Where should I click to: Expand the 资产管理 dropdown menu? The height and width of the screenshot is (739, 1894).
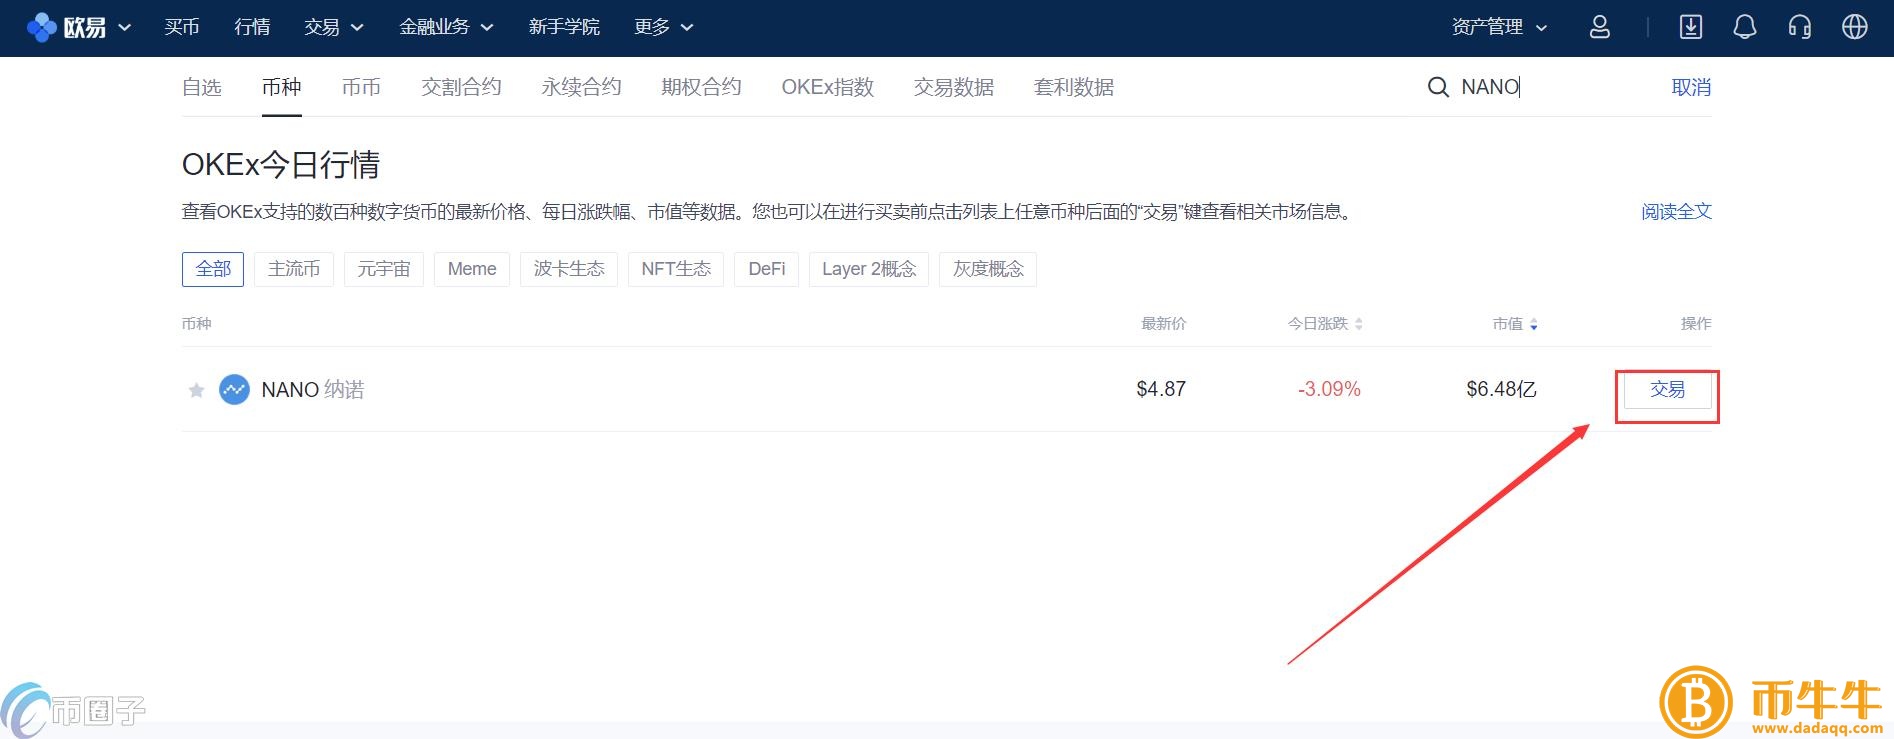click(x=1498, y=27)
